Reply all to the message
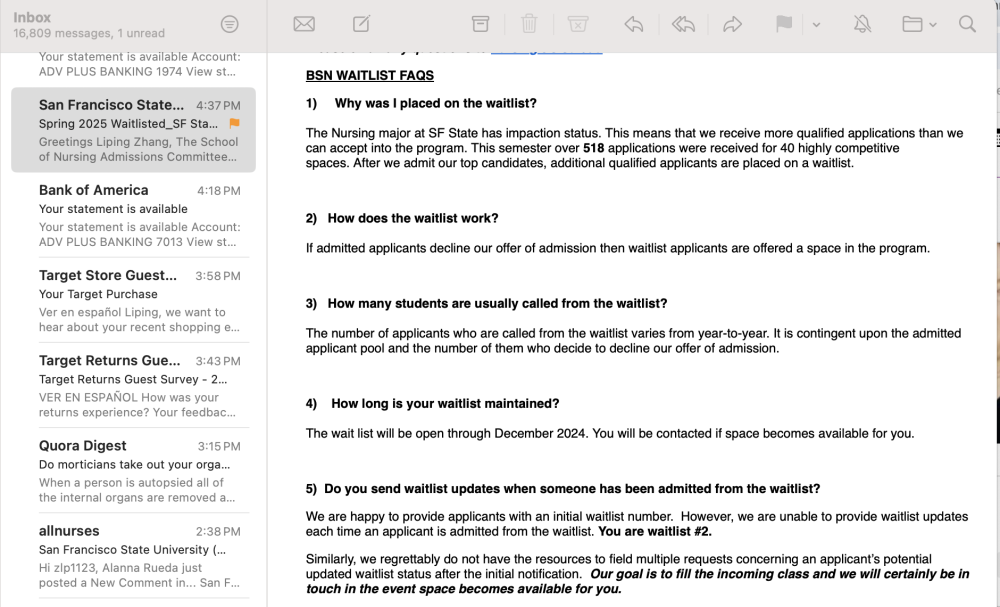Viewport: 1000px width, 607px height. coord(683,24)
